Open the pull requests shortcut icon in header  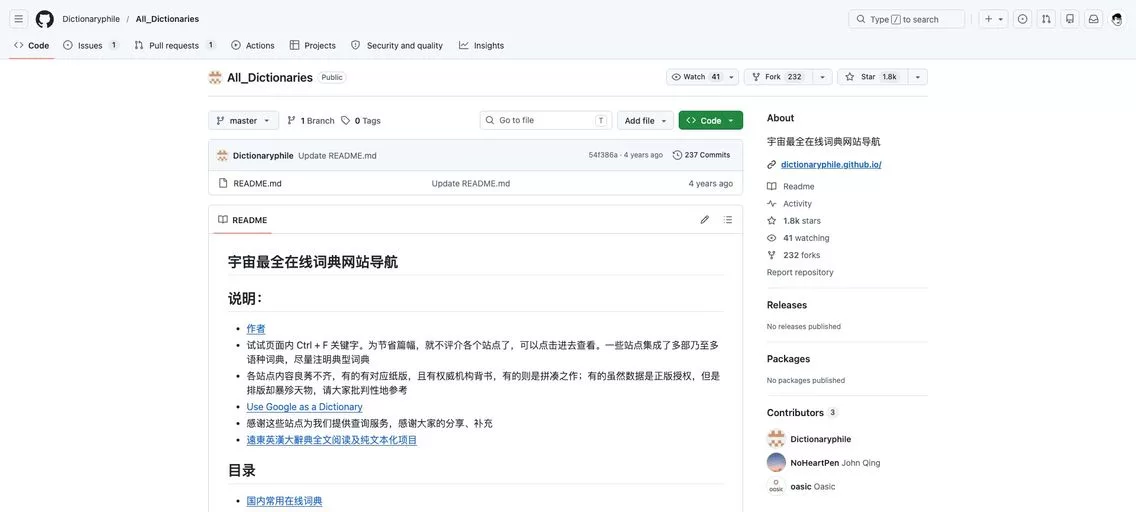[x=1046, y=20]
